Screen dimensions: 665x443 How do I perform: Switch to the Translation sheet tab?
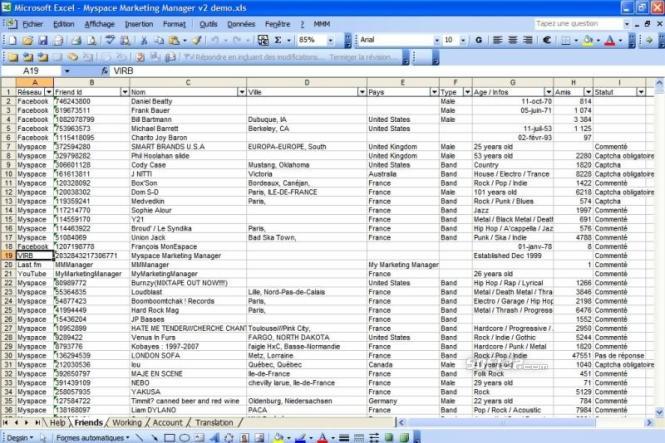click(x=214, y=423)
